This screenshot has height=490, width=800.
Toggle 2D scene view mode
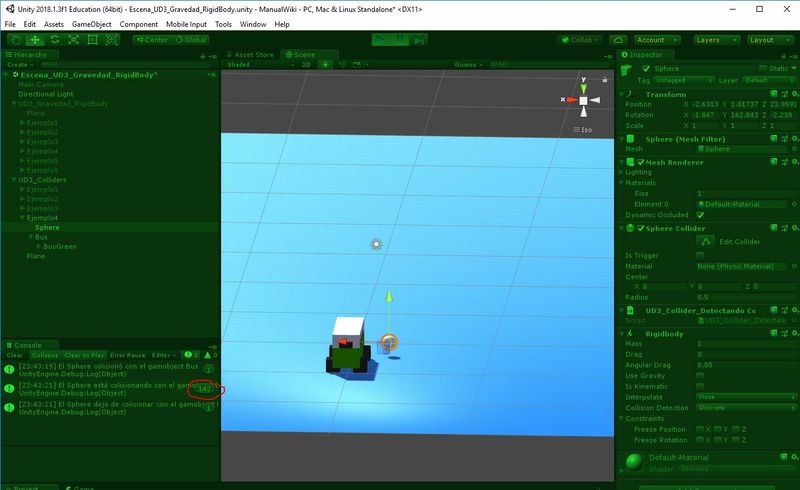[306, 64]
